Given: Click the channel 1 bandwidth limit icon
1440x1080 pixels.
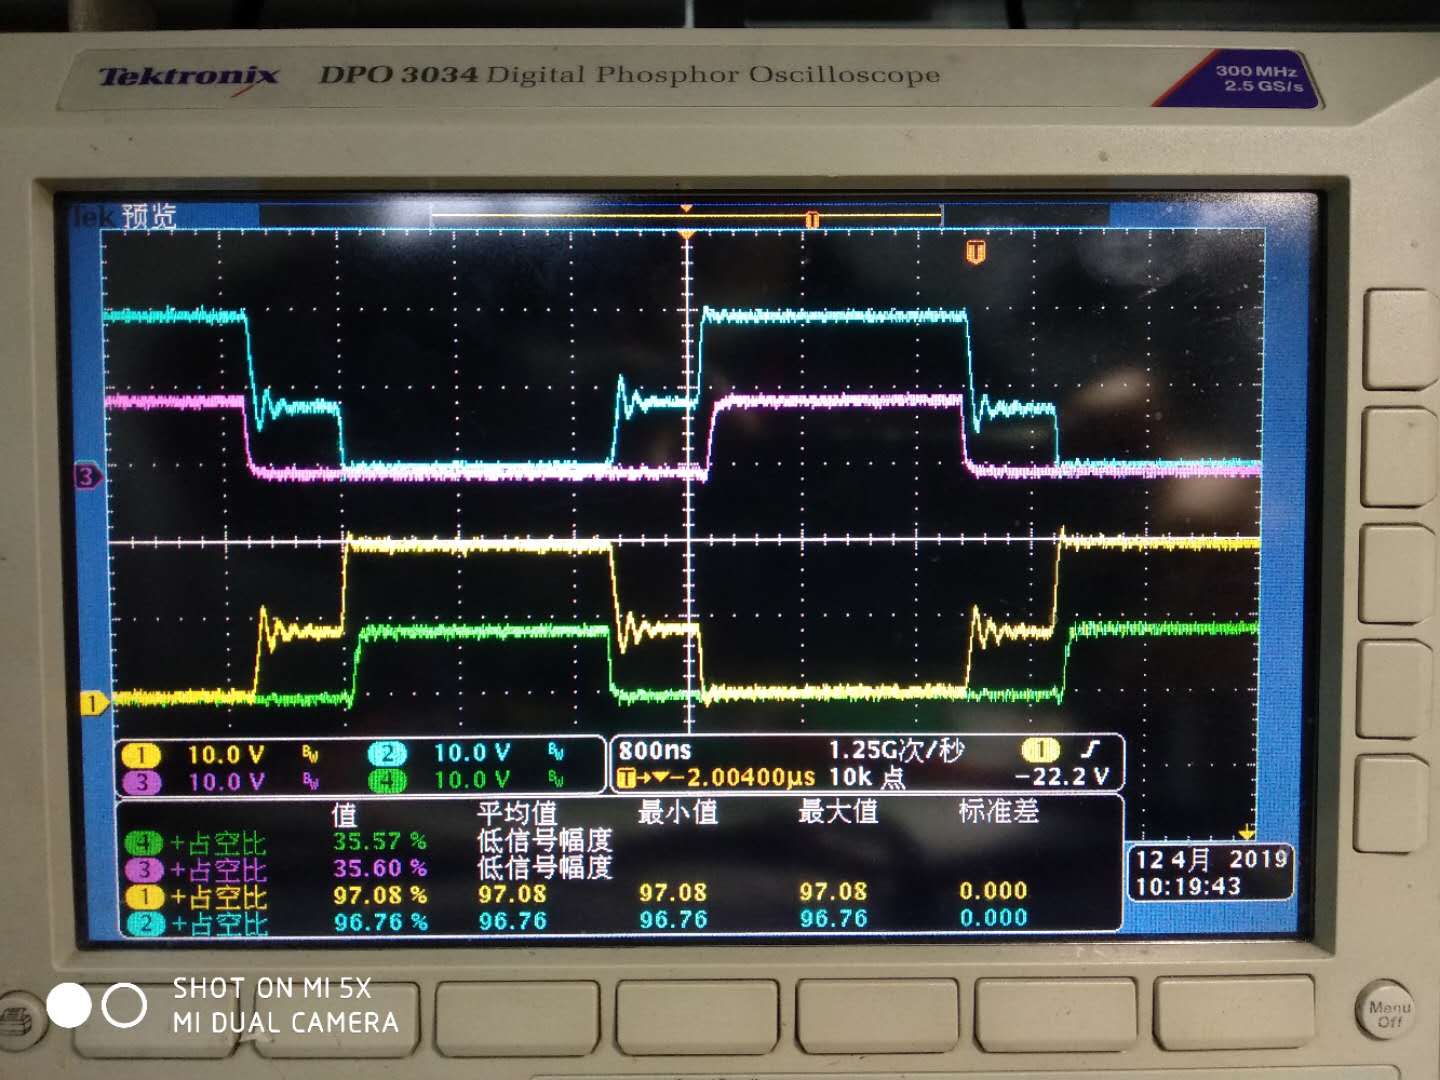Looking at the screenshot, I should [x=310, y=754].
